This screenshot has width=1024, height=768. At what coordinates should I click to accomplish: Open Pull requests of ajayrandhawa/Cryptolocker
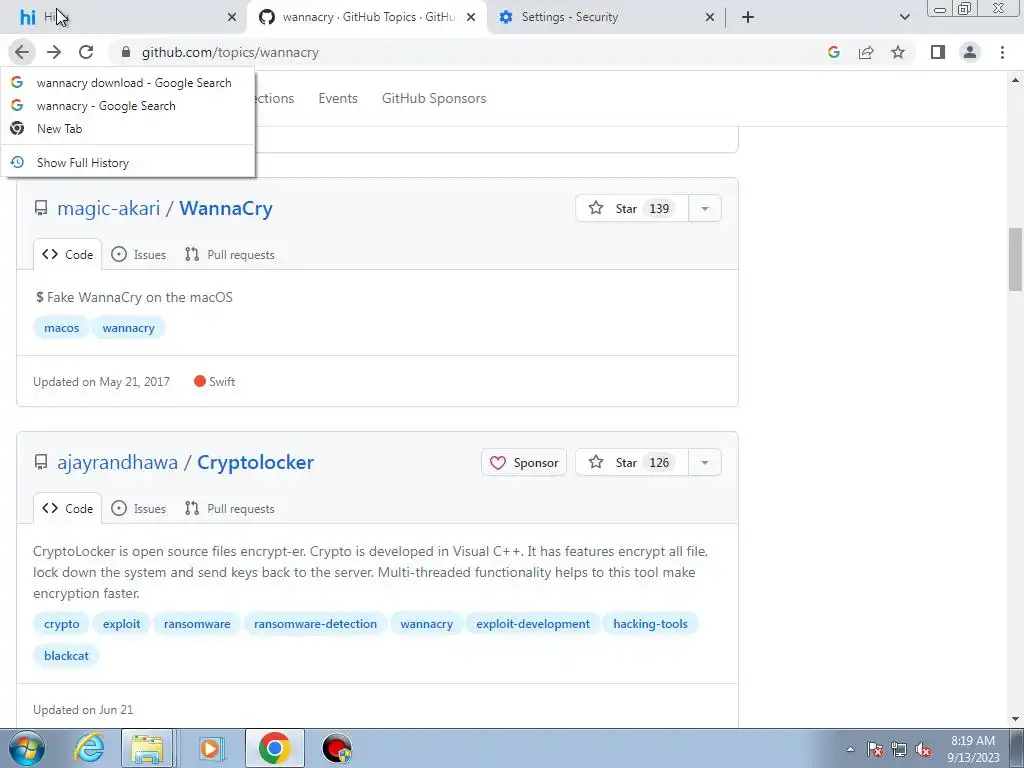229,509
